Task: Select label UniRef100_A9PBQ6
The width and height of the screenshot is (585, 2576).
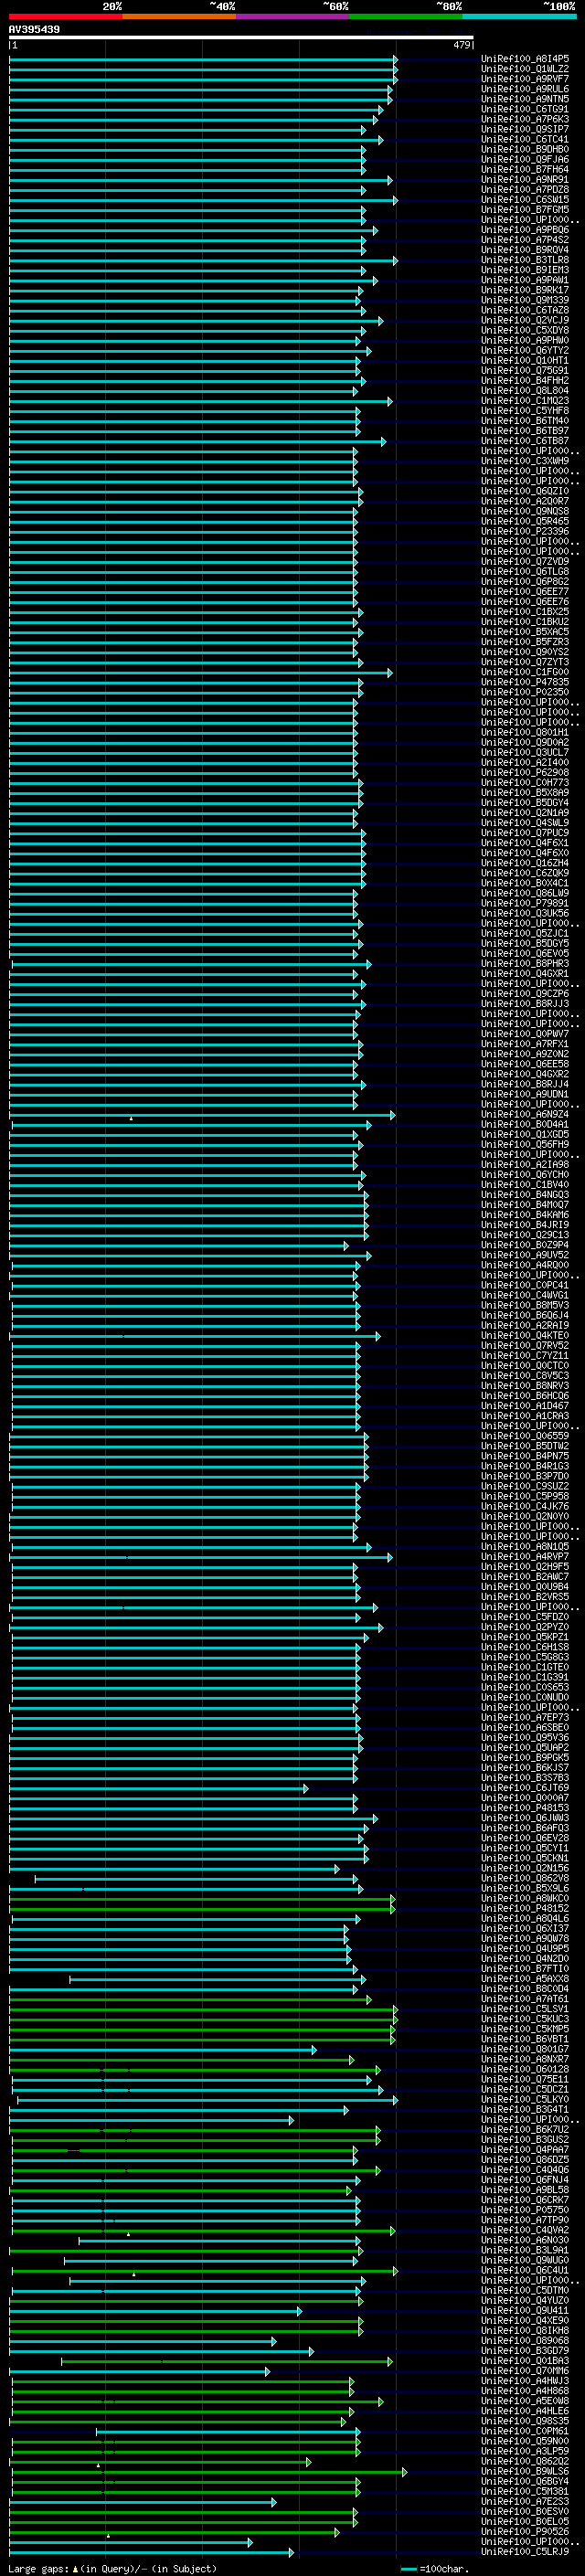Action: tap(525, 230)
